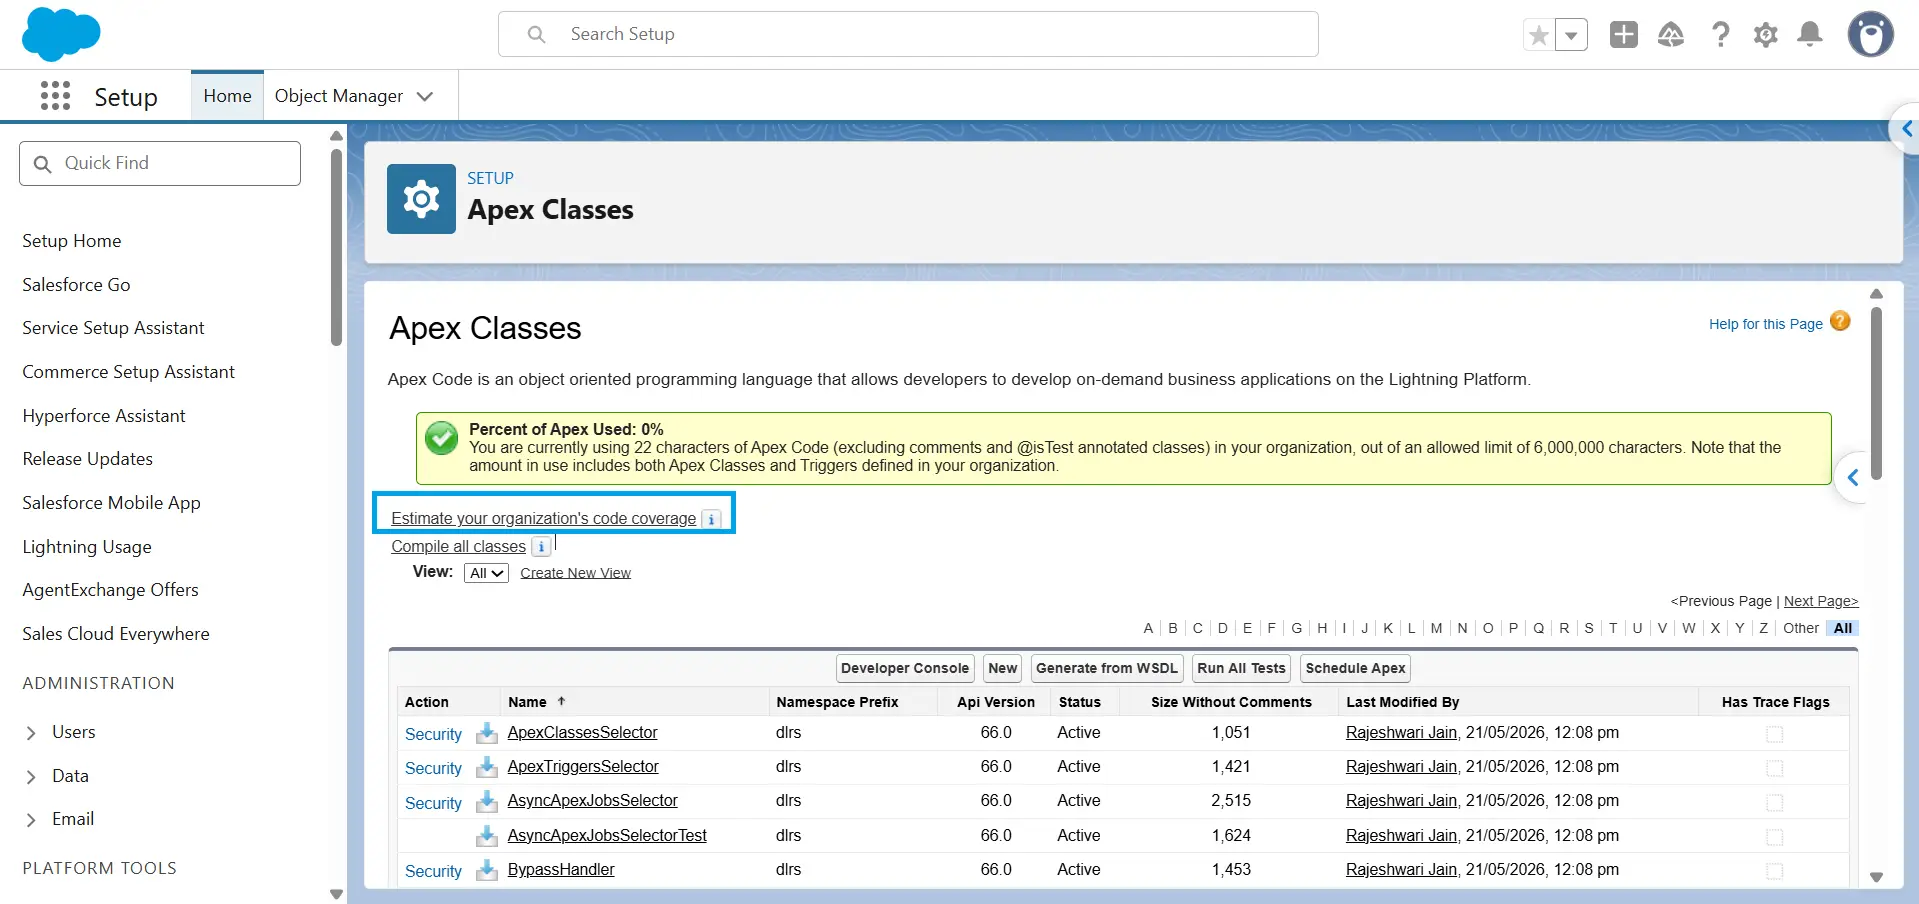1919x904 pixels.
Task: Open the View All dropdown
Action: 486,573
